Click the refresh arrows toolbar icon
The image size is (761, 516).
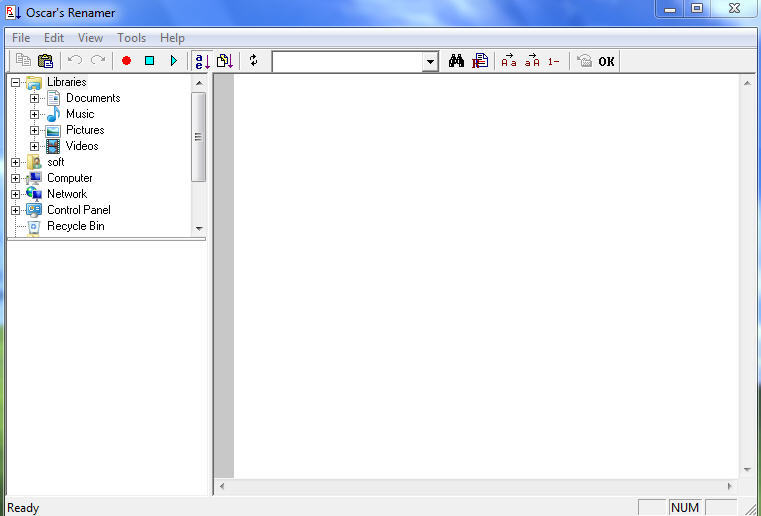click(253, 61)
